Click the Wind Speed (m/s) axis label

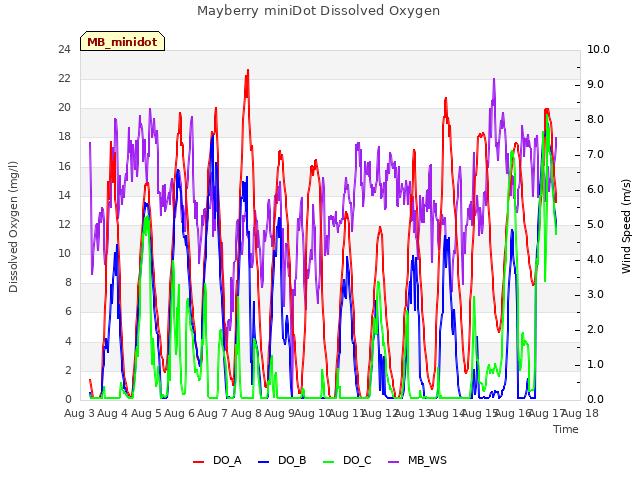pyautogui.click(x=626, y=226)
